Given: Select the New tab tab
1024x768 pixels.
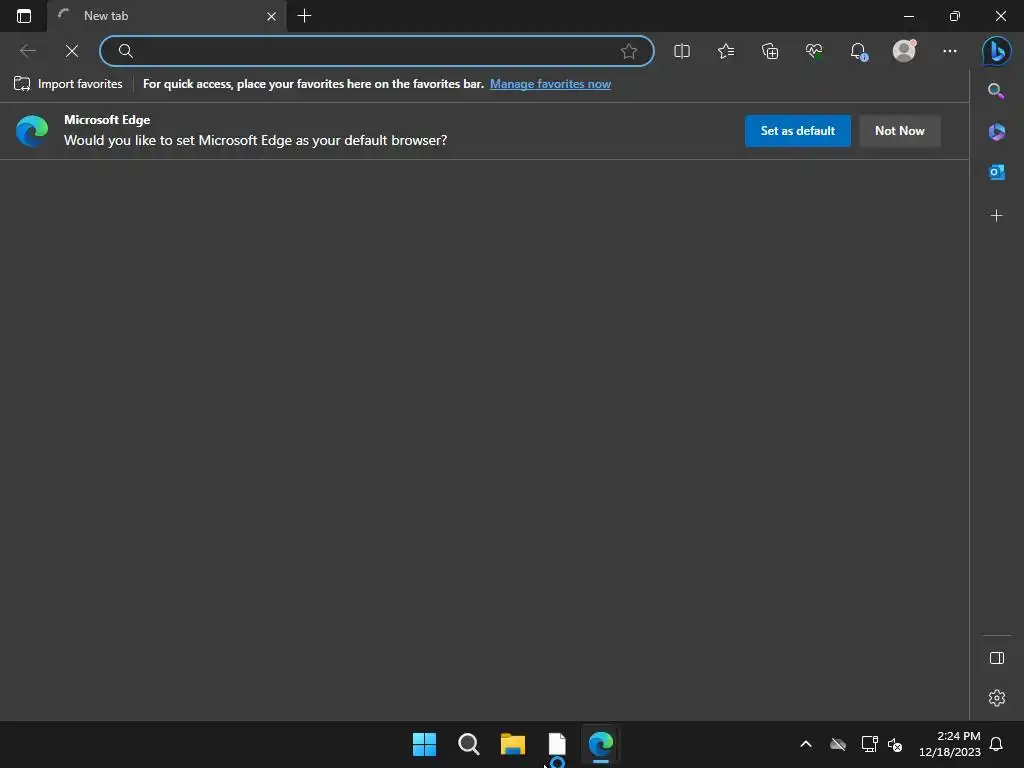Looking at the screenshot, I should (167, 16).
